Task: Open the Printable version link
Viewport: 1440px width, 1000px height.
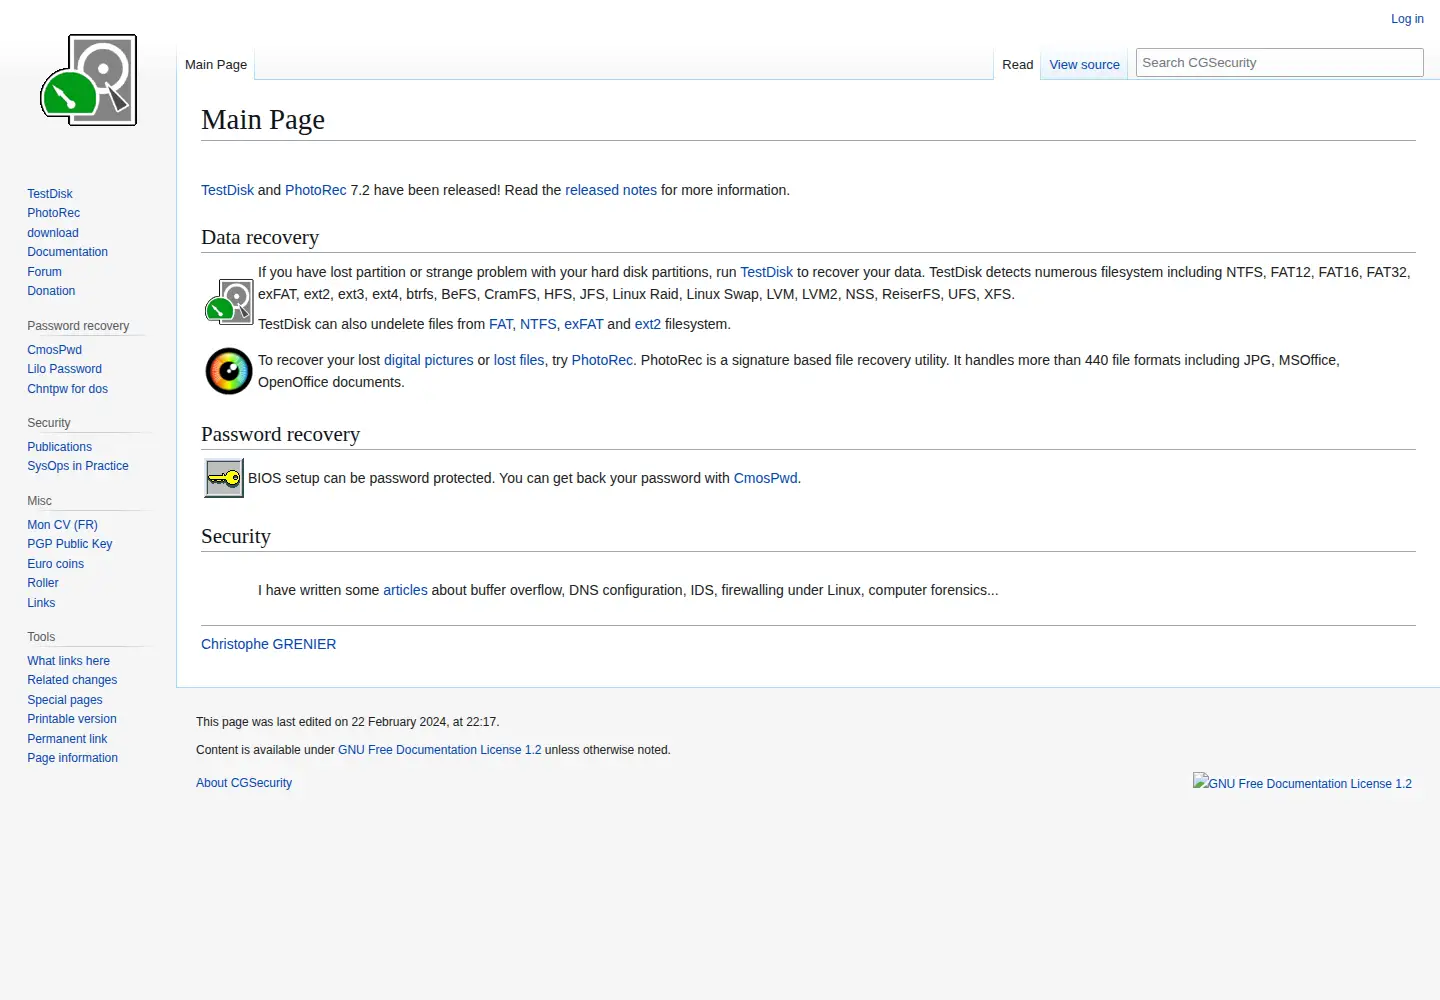Action: (72, 719)
